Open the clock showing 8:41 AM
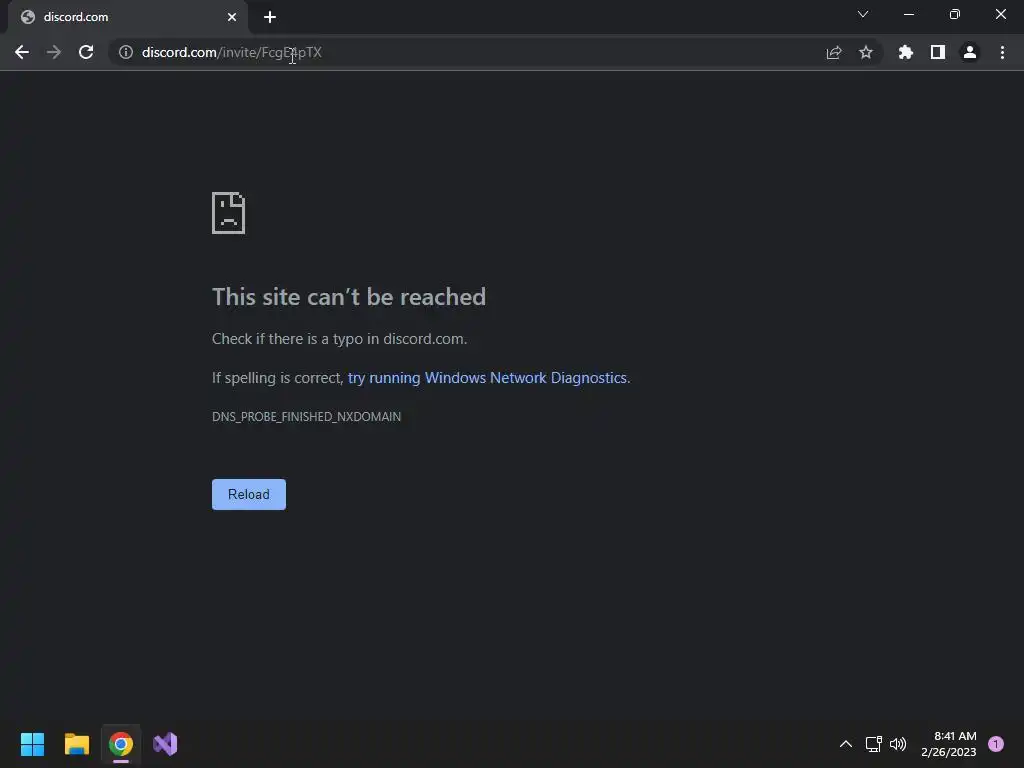This screenshot has width=1024, height=768. click(948, 744)
